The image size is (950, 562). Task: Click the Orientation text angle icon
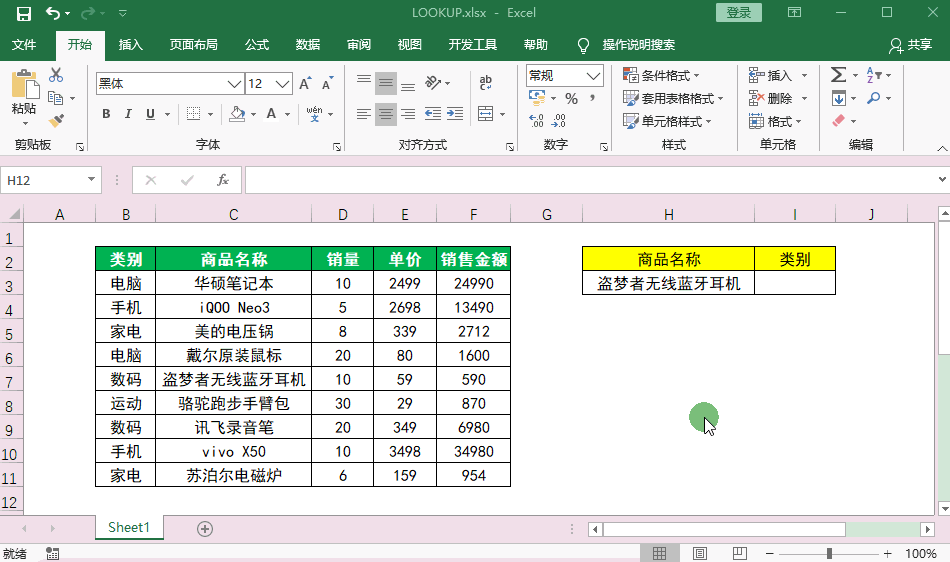click(x=433, y=82)
